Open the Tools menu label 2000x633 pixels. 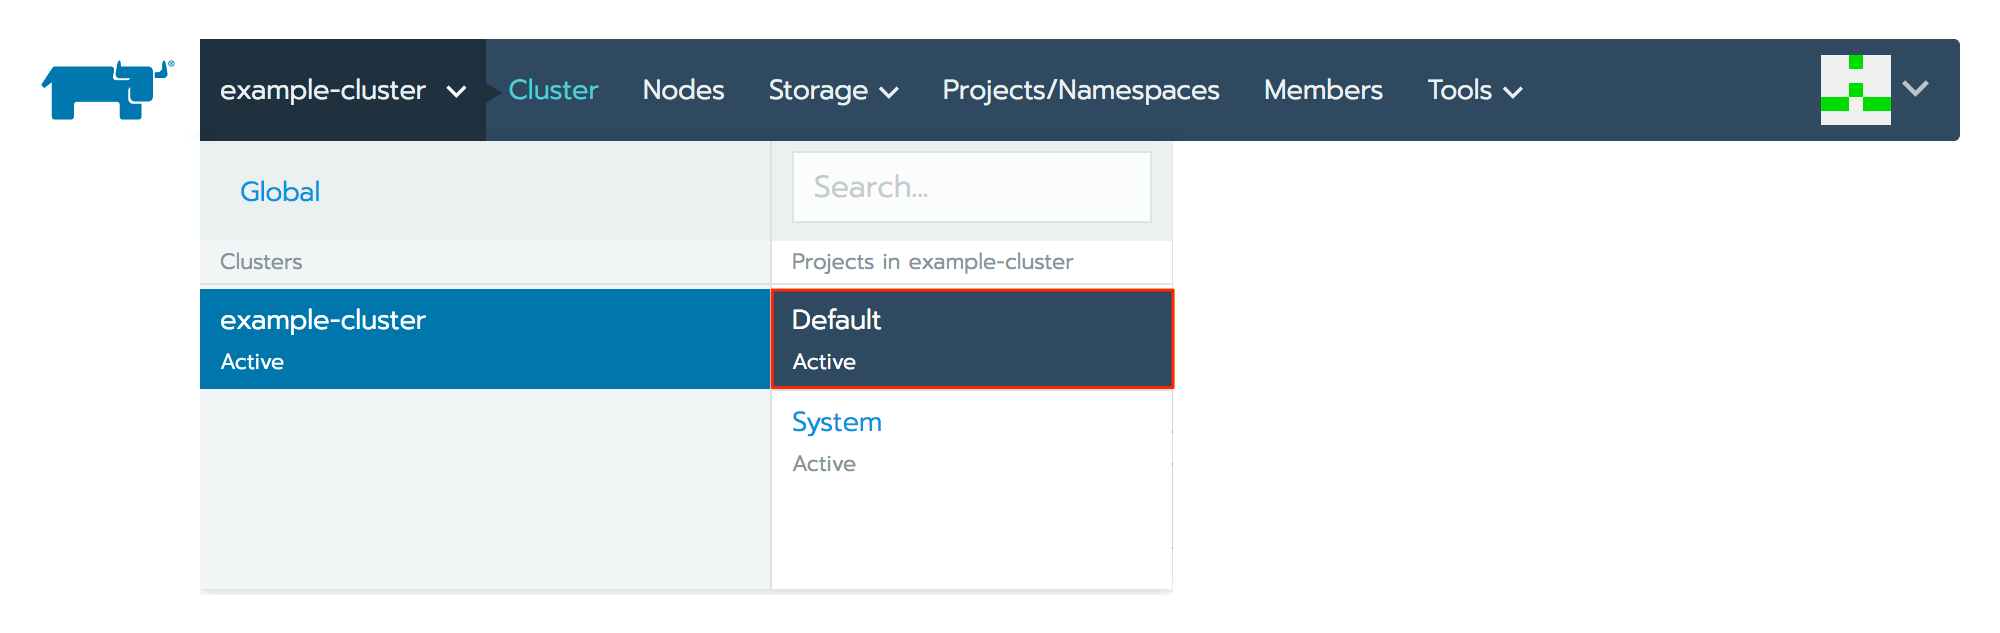(x=1459, y=90)
